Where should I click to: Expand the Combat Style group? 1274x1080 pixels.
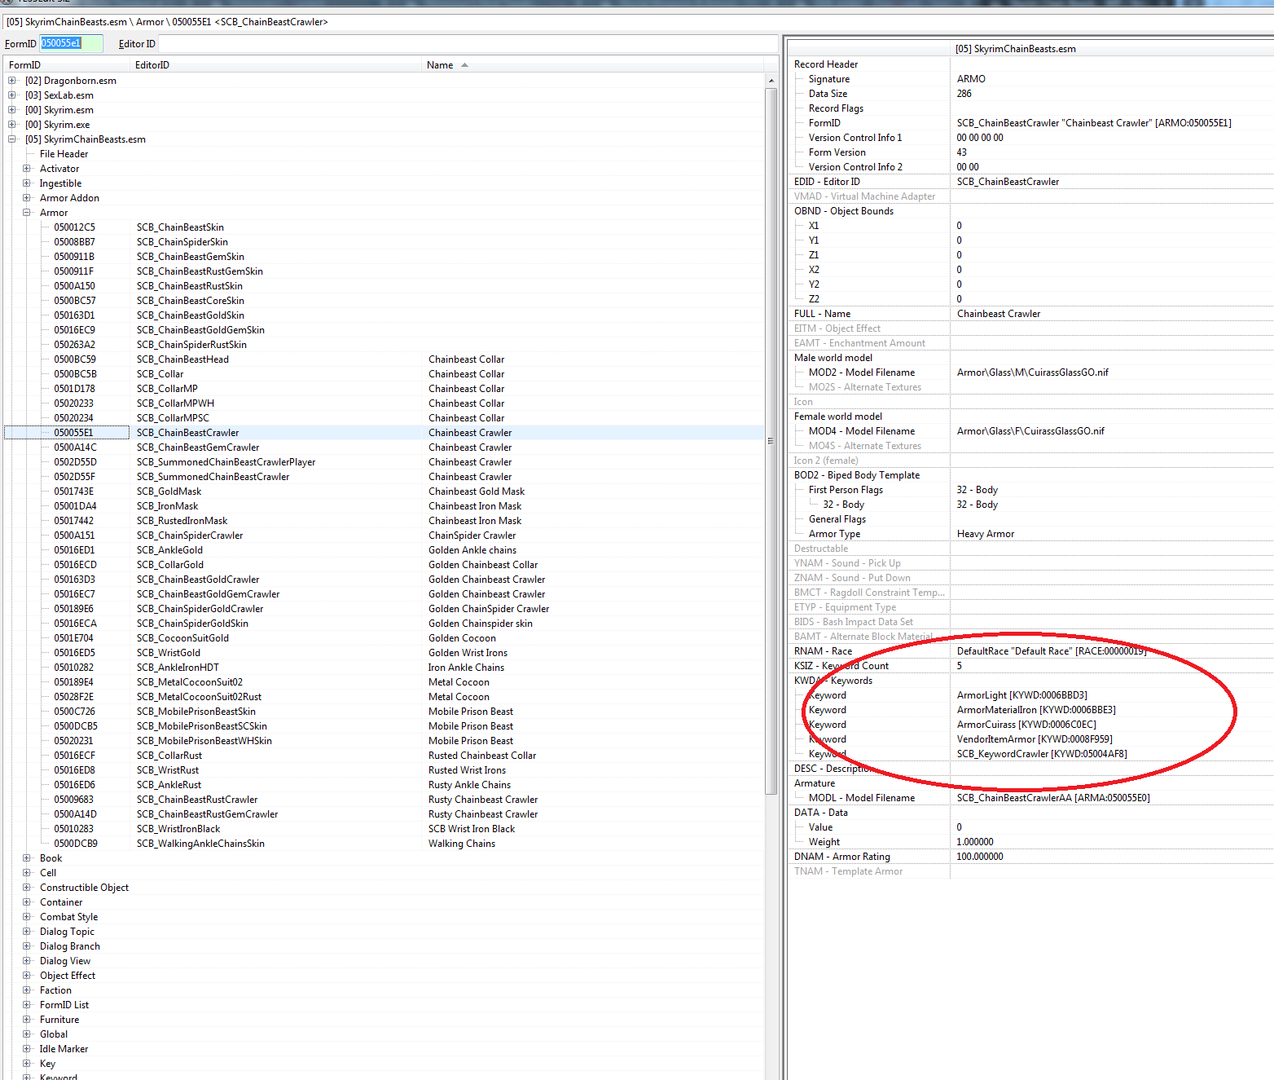(x=27, y=917)
